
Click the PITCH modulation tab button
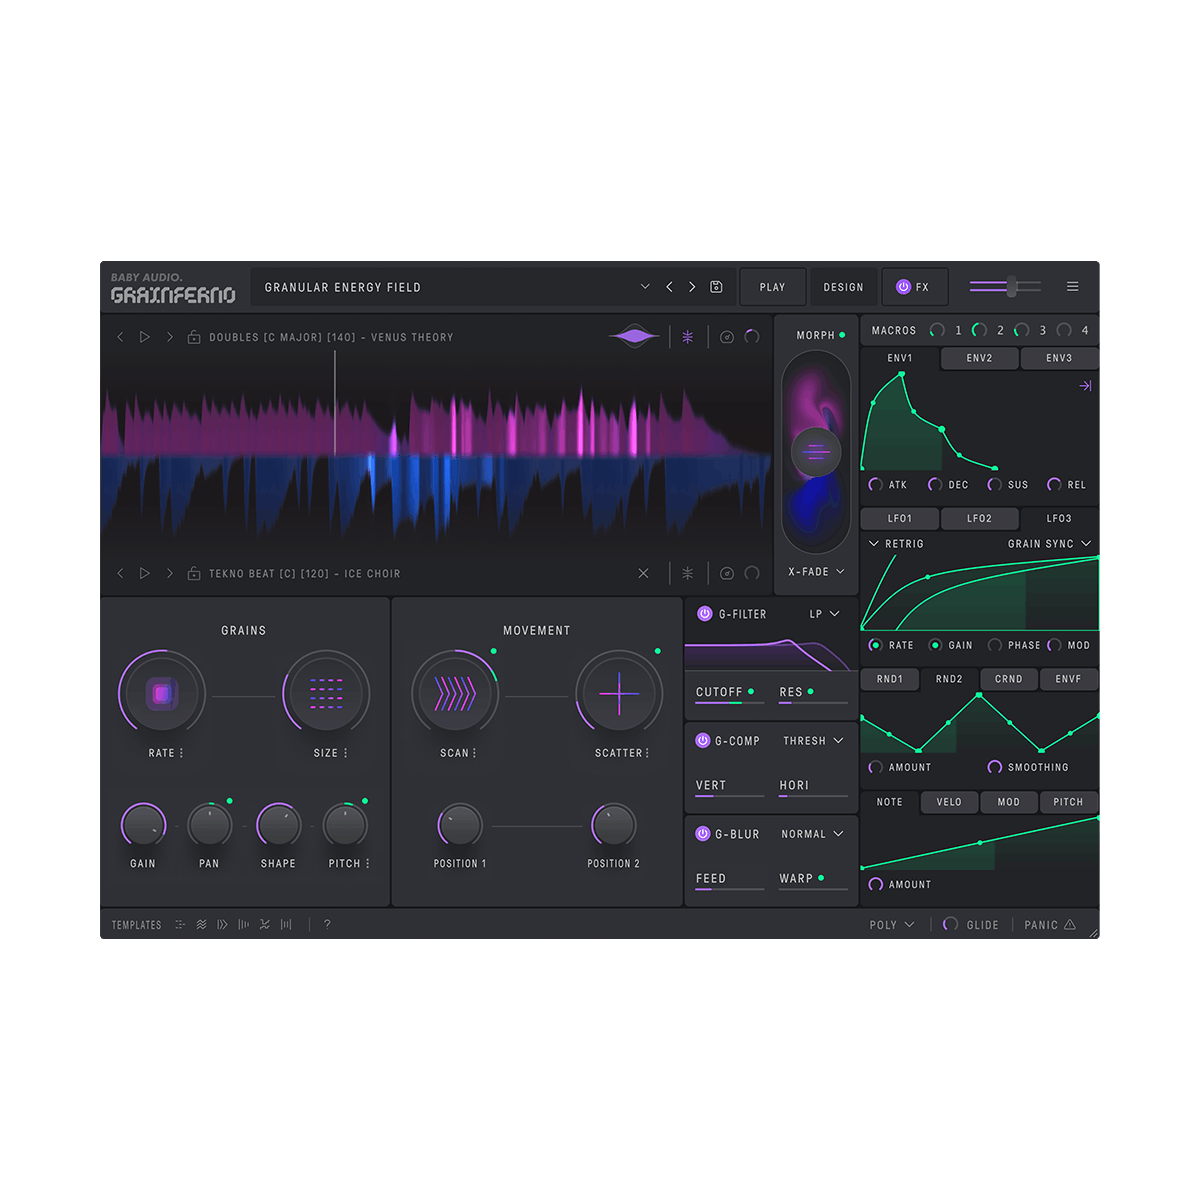click(1068, 802)
